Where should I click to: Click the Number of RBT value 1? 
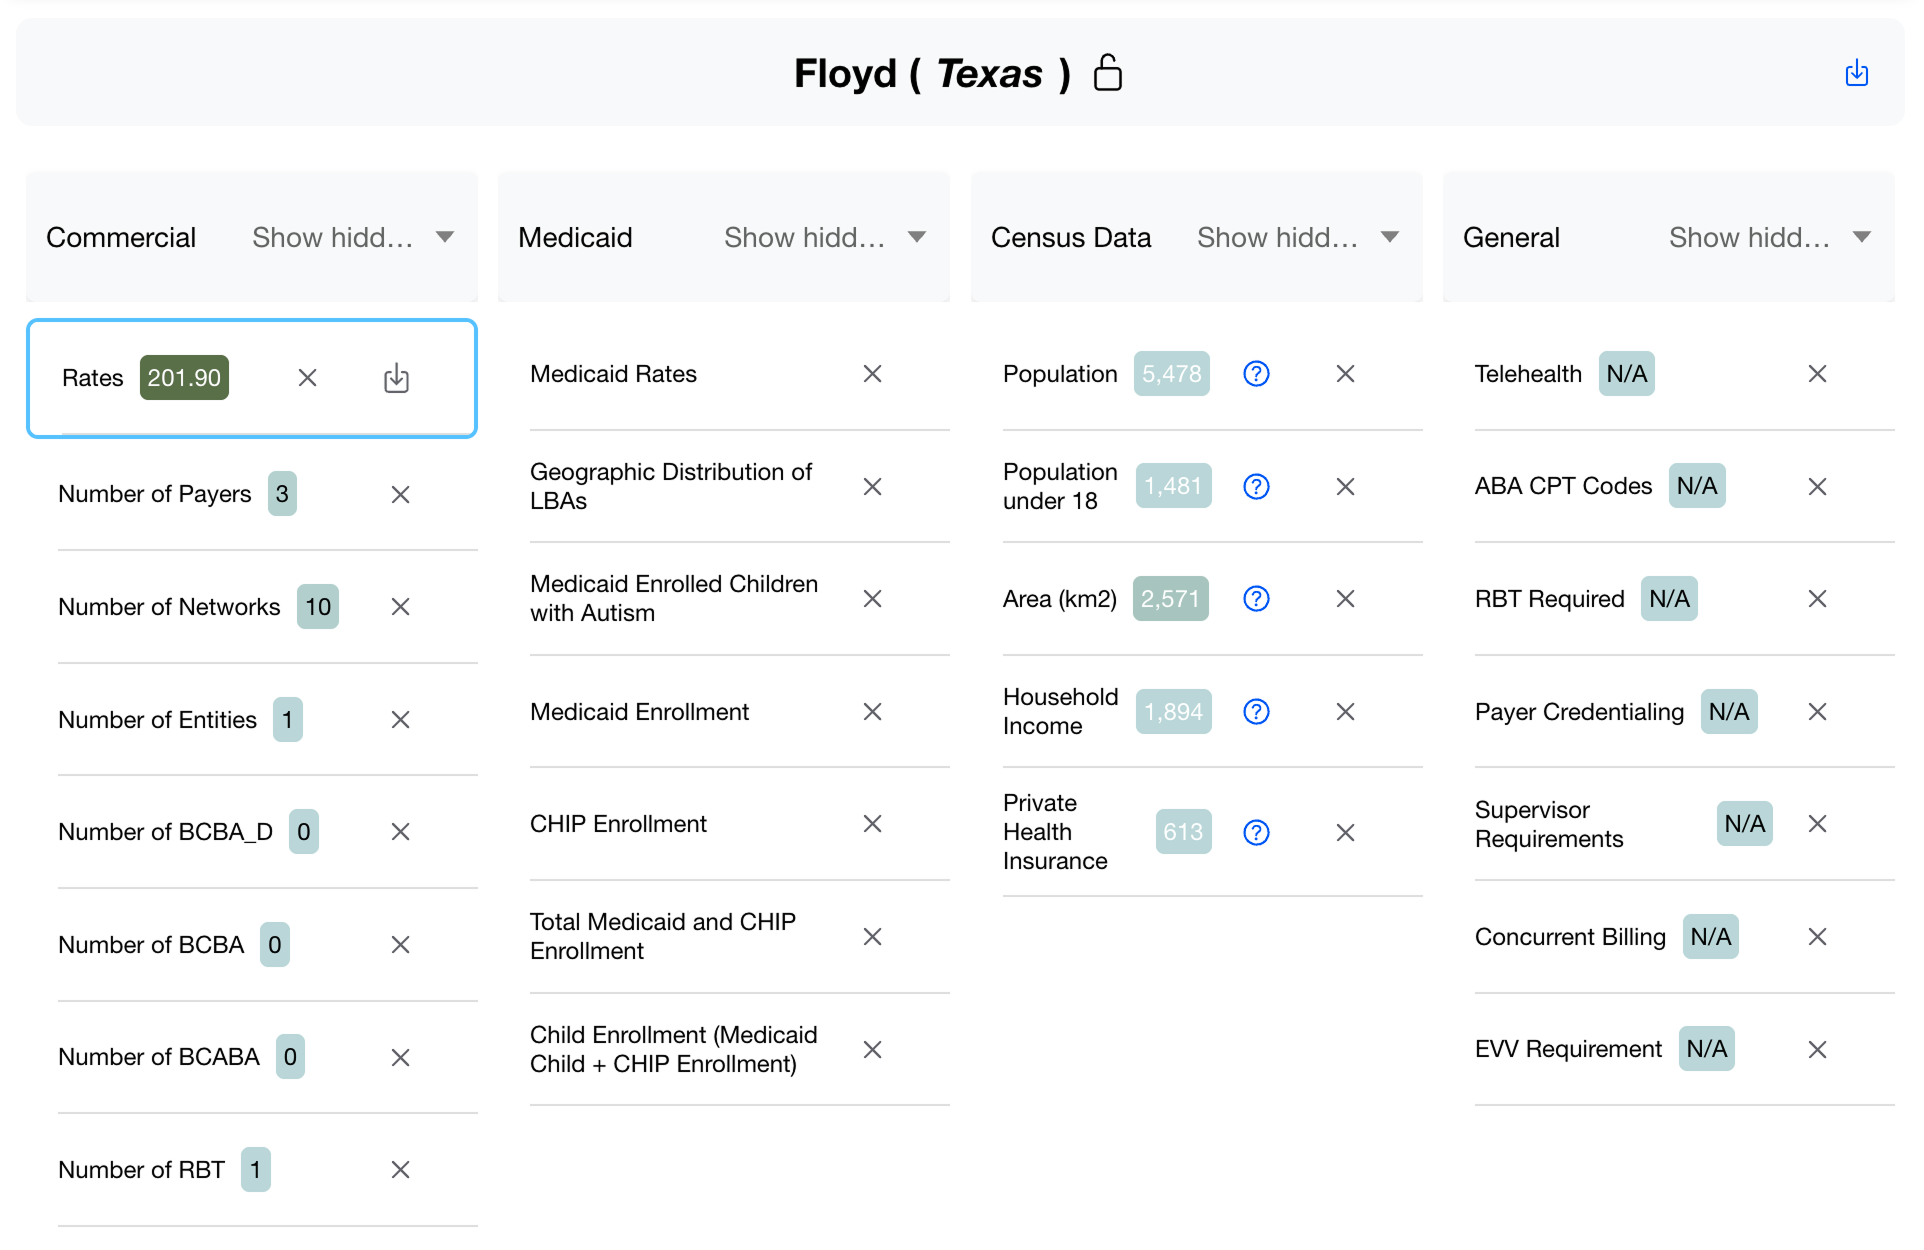256,1170
